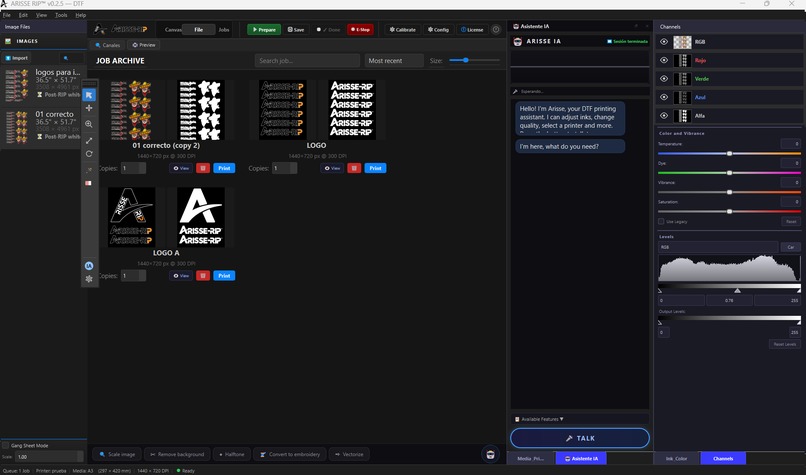Select the logos para i... image thumbnail
The height and width of the screenshot is (475, 806).
[x=17, y=85]
